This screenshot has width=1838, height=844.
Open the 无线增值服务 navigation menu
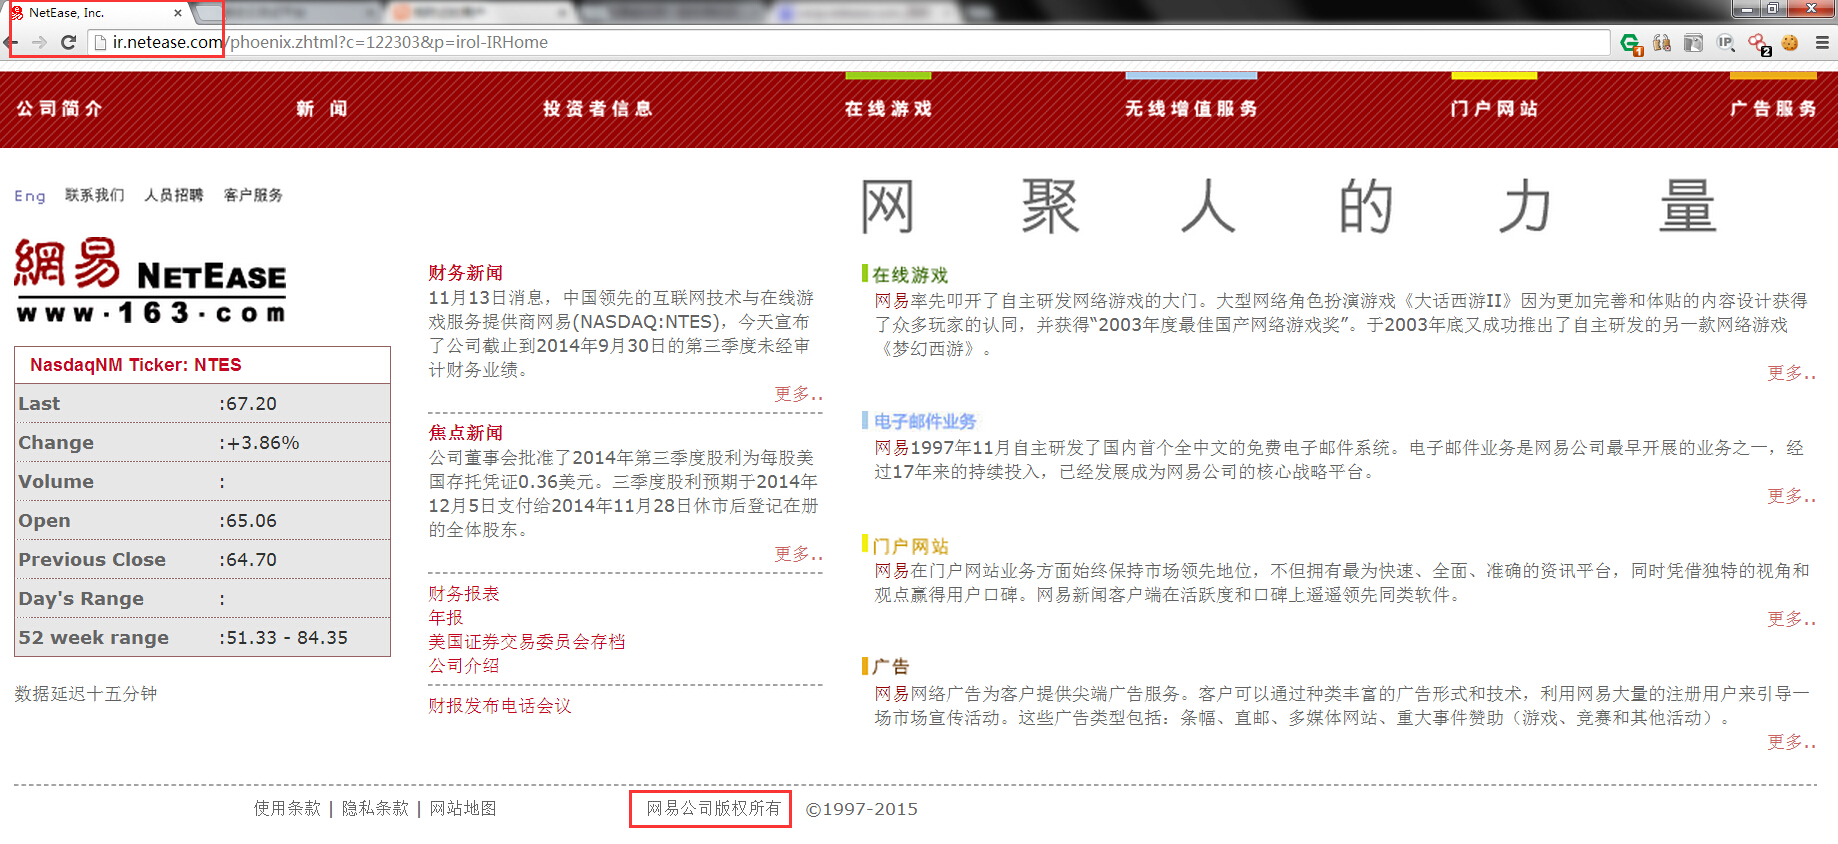pos(1191,108)
